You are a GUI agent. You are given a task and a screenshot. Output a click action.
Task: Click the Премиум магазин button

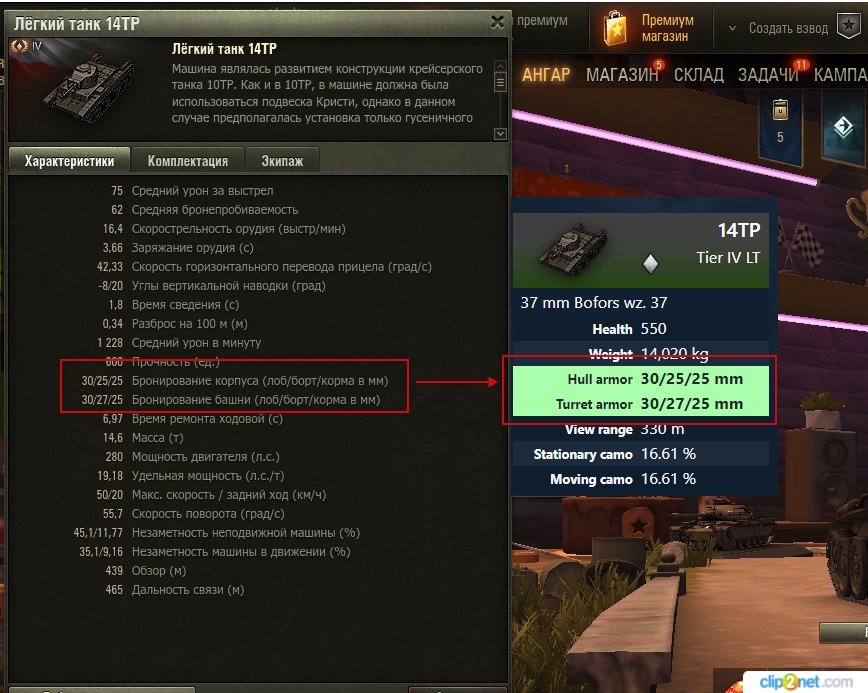point(650,28)
